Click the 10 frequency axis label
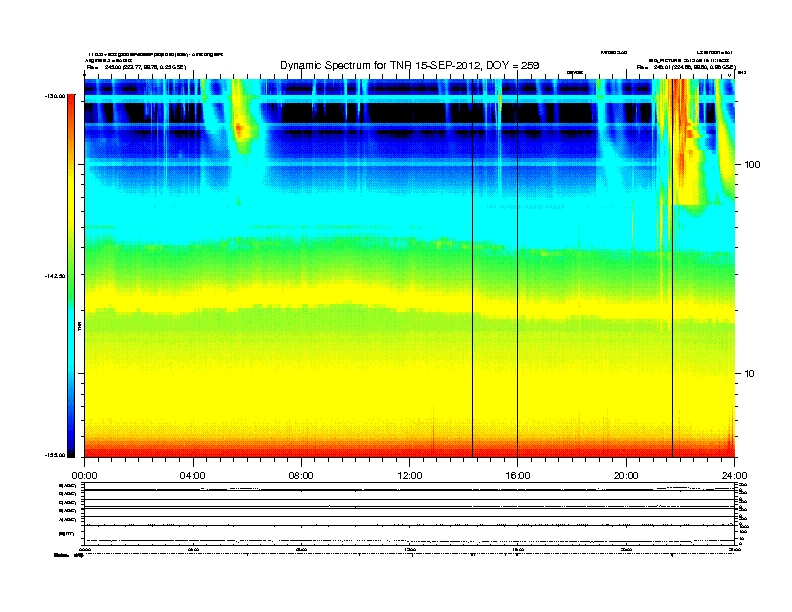The width and height of the screenshot is (792, 612). [x=750, y=374]
